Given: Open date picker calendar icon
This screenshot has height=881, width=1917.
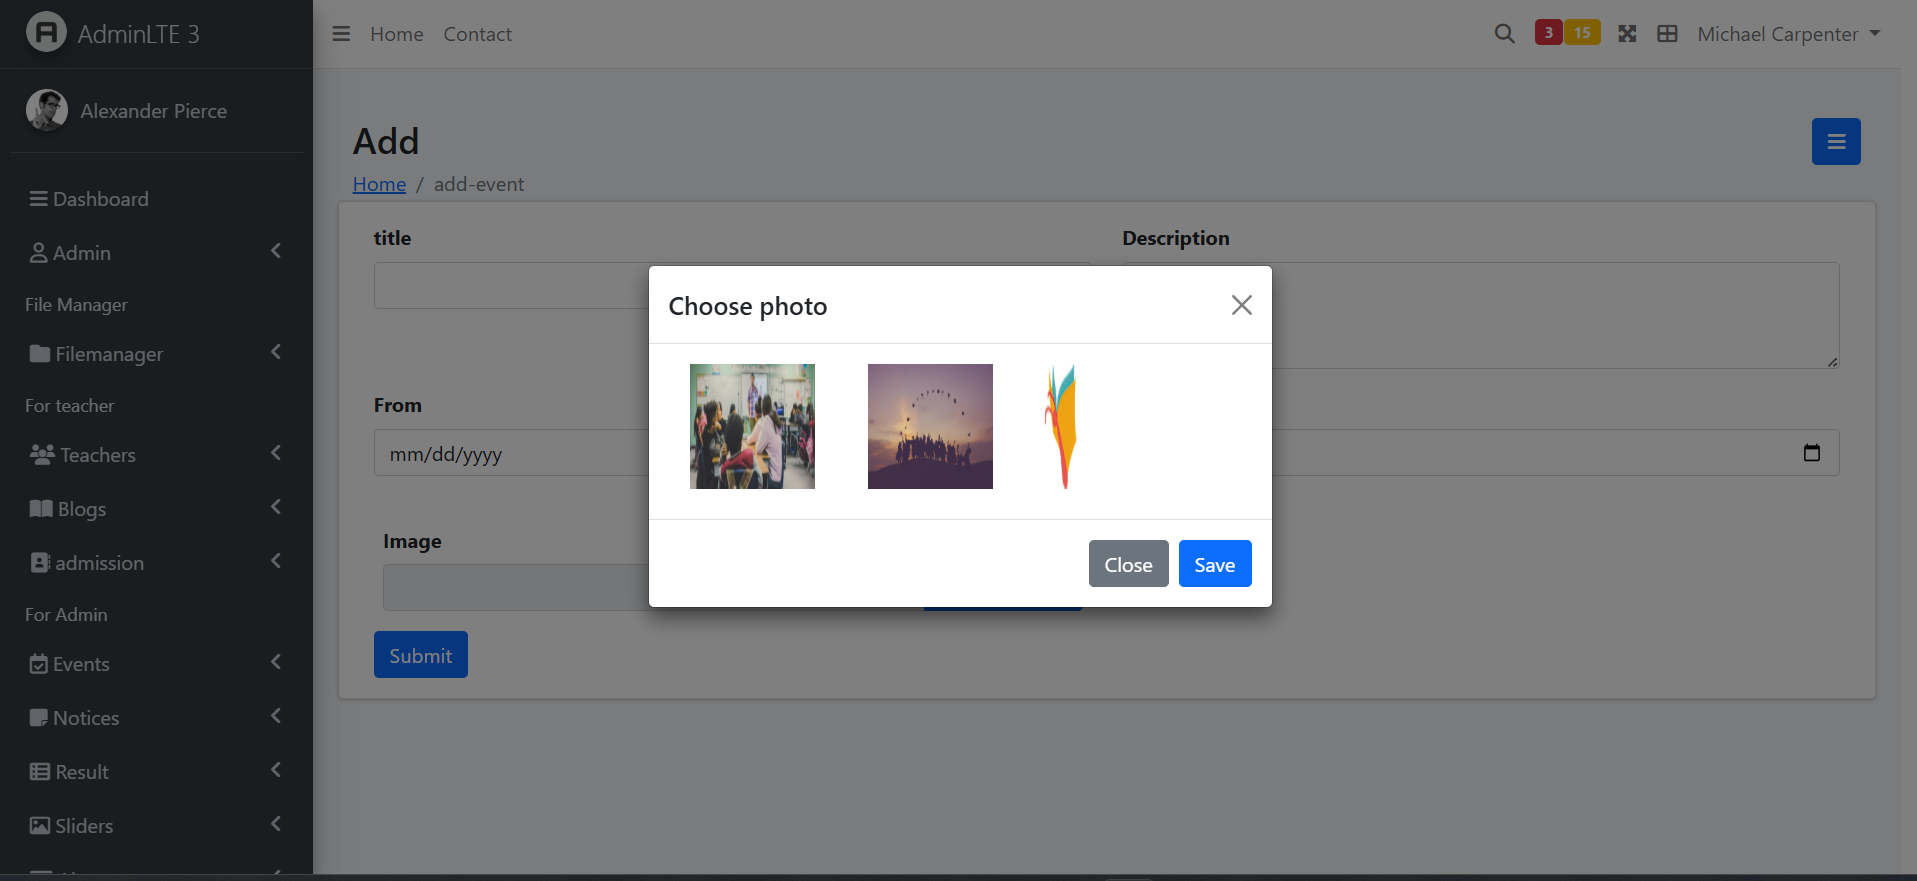Looking at the screenshot, I should (x=1811, y=453).
